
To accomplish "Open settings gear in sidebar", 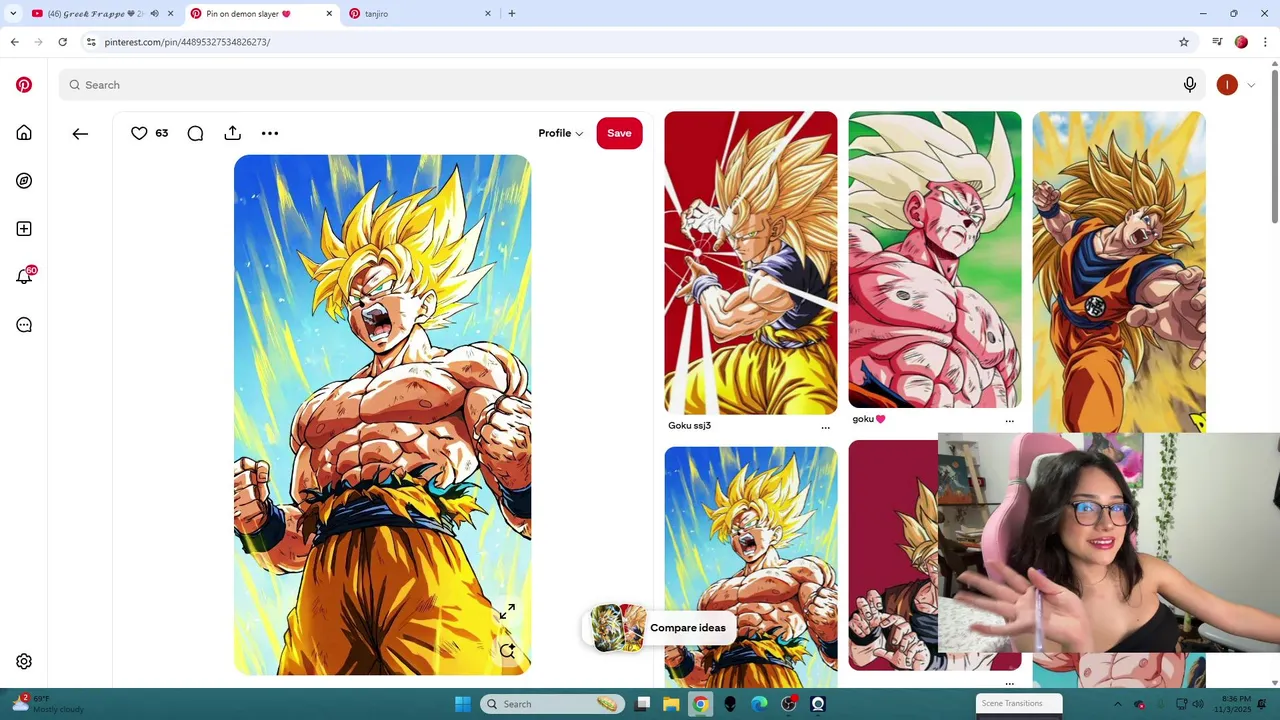I will (24, 661).
